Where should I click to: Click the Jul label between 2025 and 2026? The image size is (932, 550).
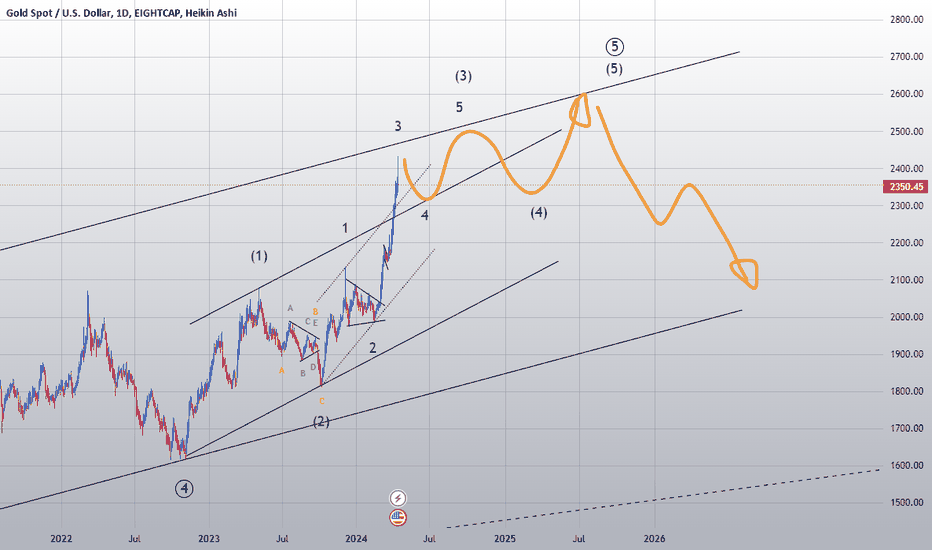pyautogui.click(x=579, y=539)
